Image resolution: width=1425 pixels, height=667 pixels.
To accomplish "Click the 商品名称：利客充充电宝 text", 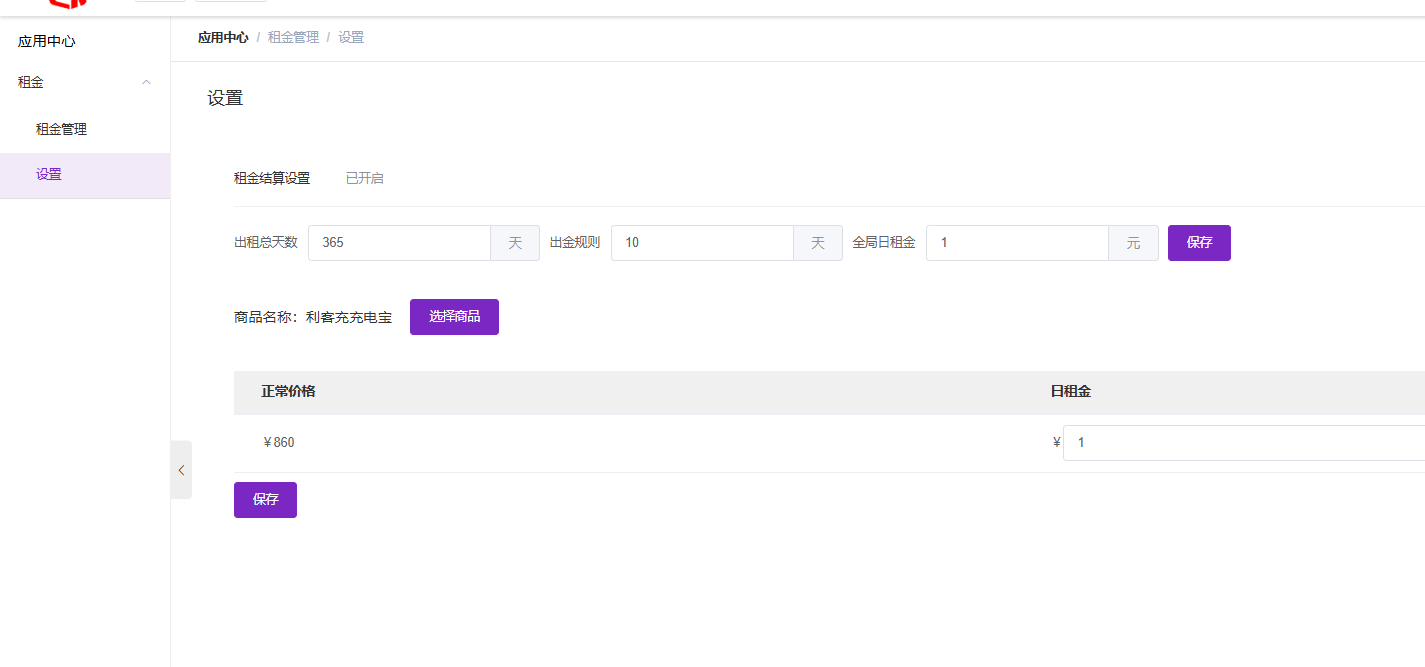I will [313, 317].
